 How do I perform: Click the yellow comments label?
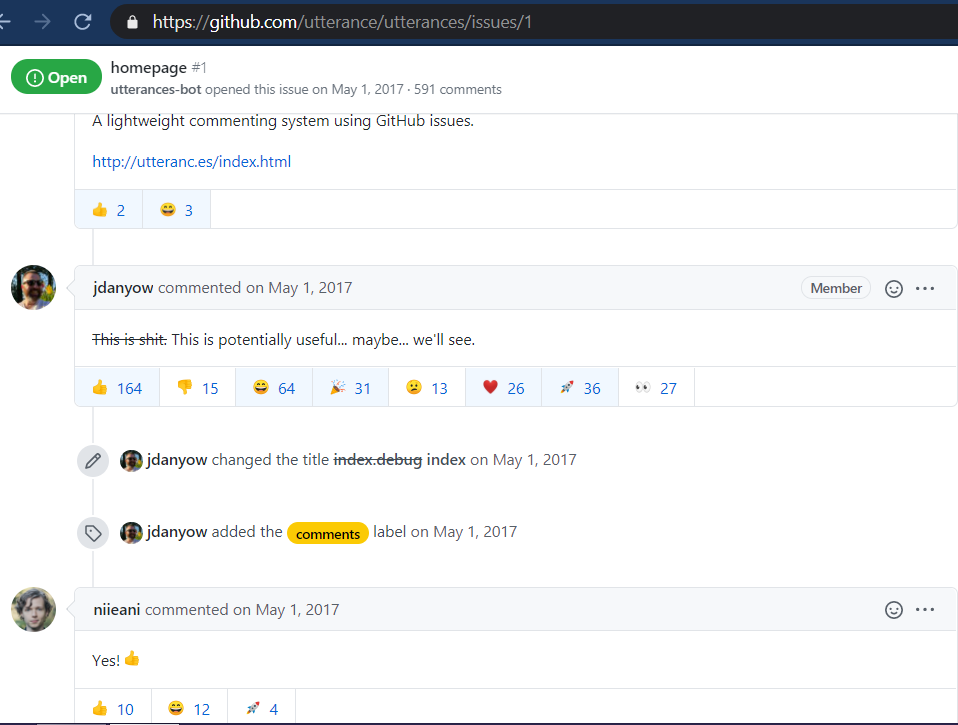[x=327, y=533]
